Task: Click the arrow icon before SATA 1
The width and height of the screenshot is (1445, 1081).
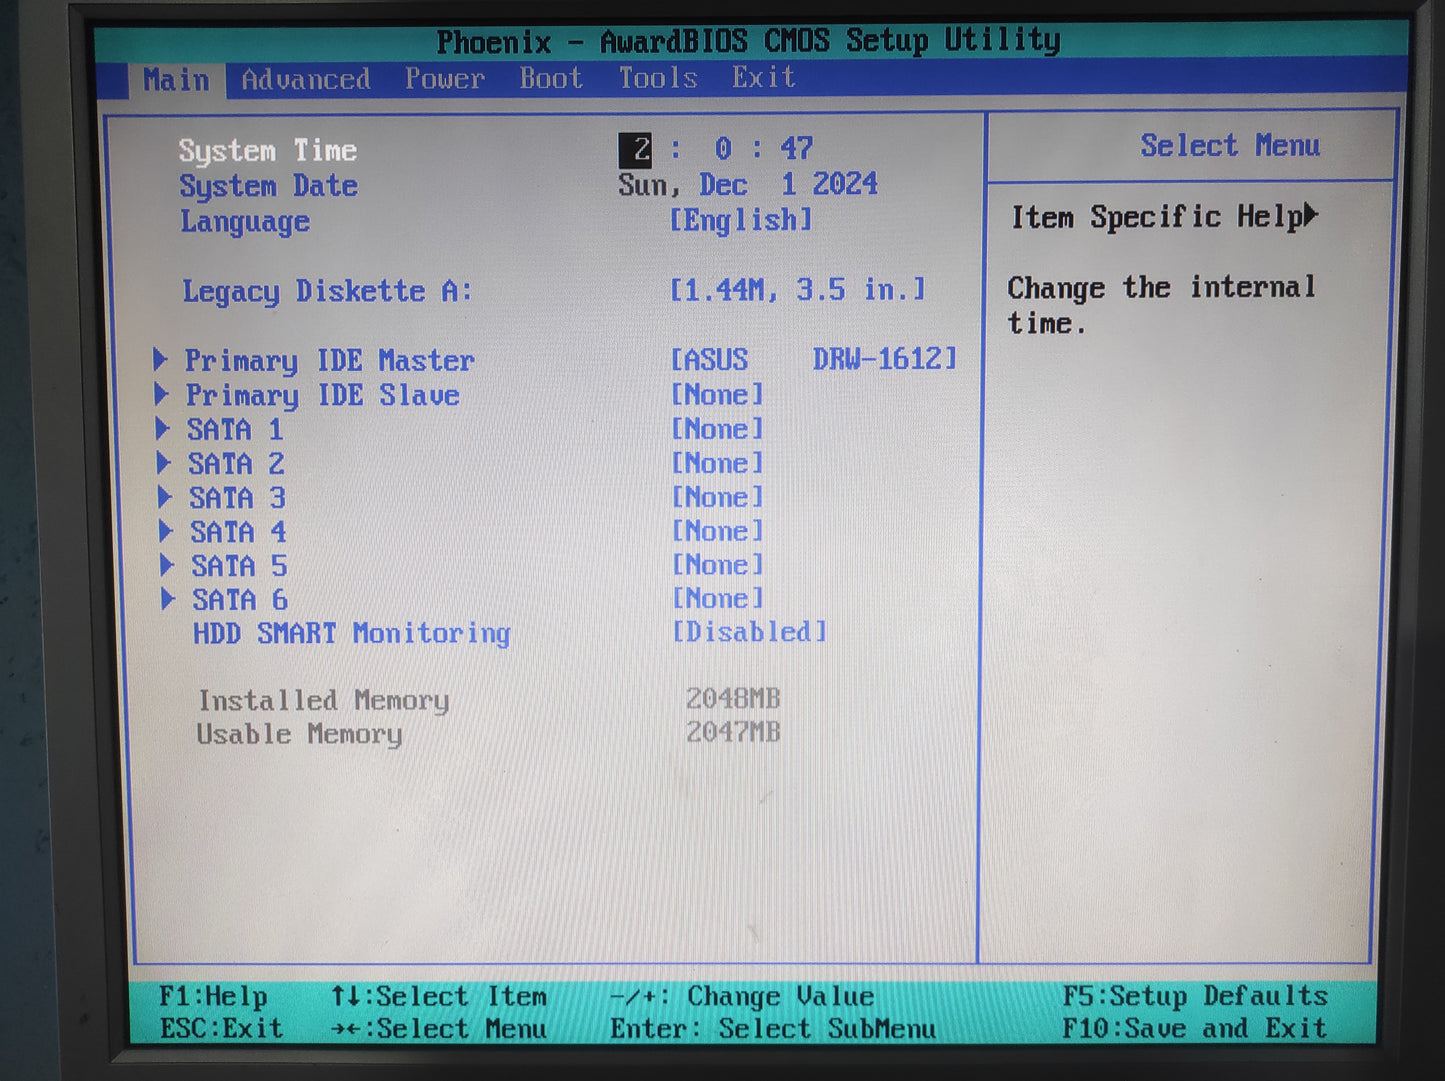Action: 163,429
